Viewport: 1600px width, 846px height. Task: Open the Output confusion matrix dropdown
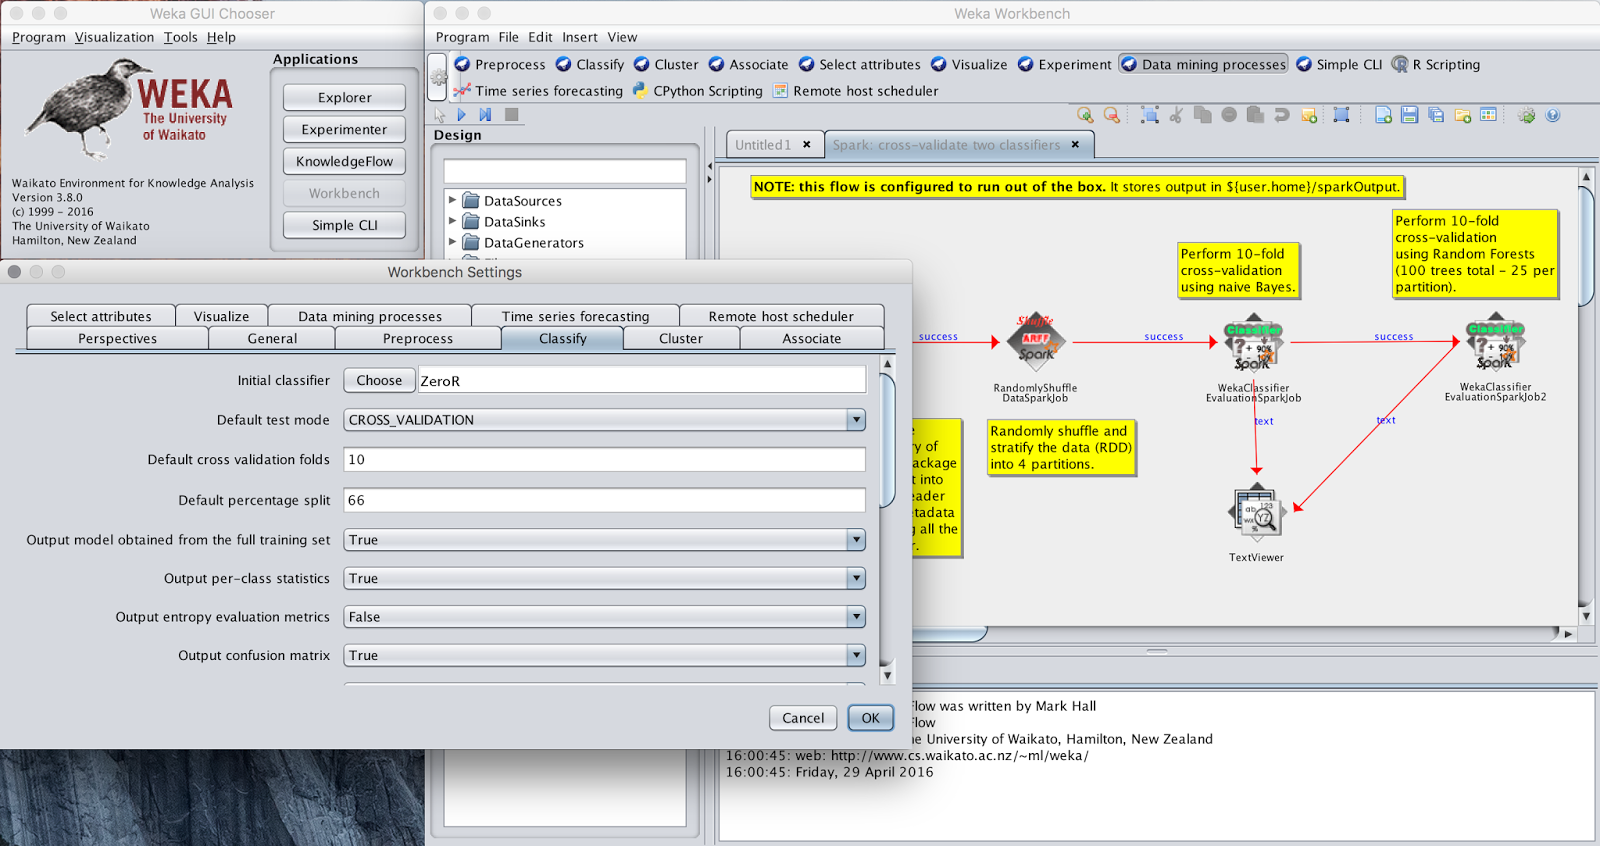604,655
